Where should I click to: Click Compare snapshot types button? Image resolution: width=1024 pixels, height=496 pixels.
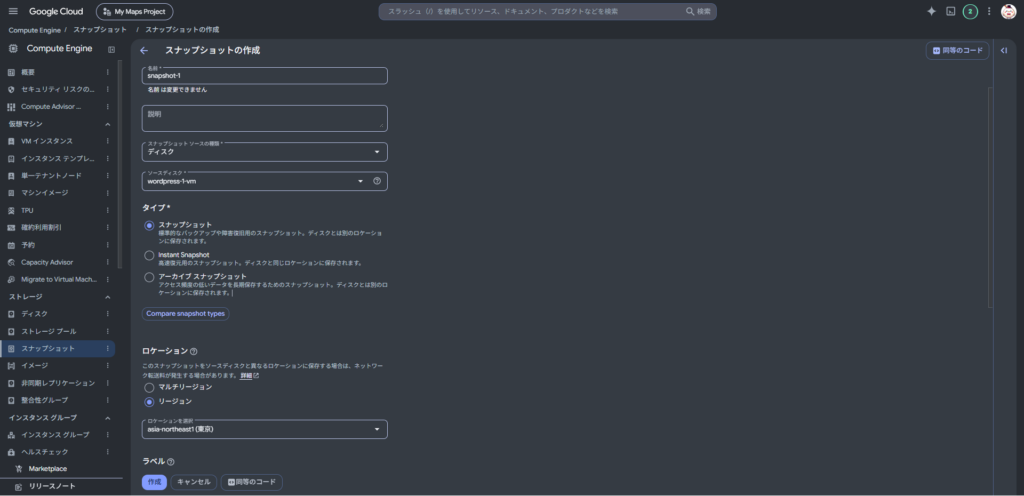[185, 314]
